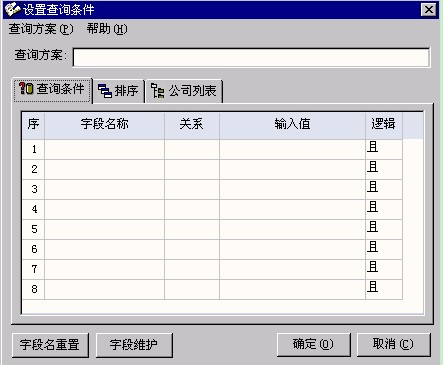This screenshot has height=365, width=443.
Task: Click the 字段维护 button
Action: (x=134, y=345)
